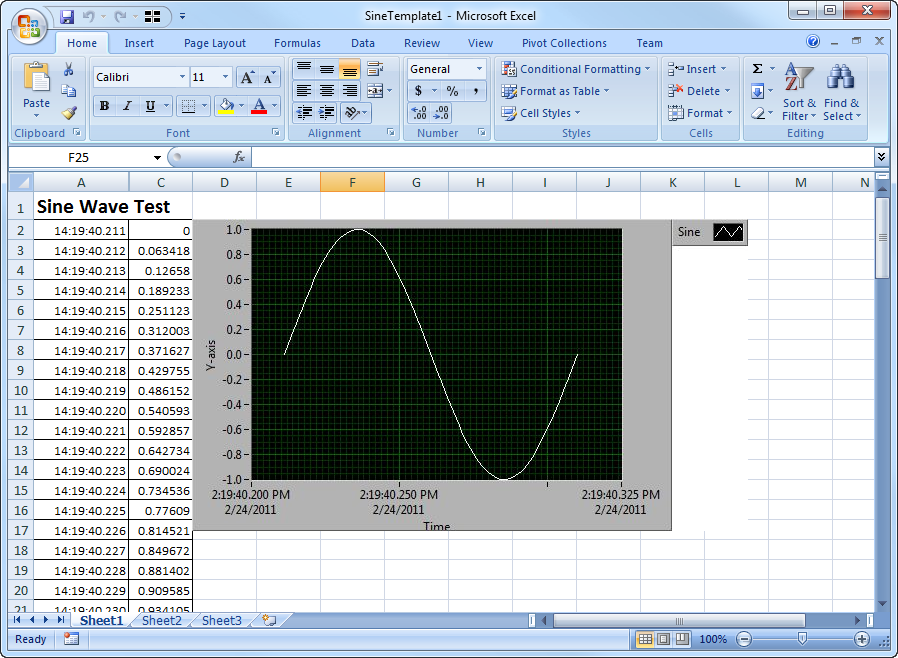898x658 pixels.
Task: Click the Cut scissors icon
Action: (x=69, y=69)
